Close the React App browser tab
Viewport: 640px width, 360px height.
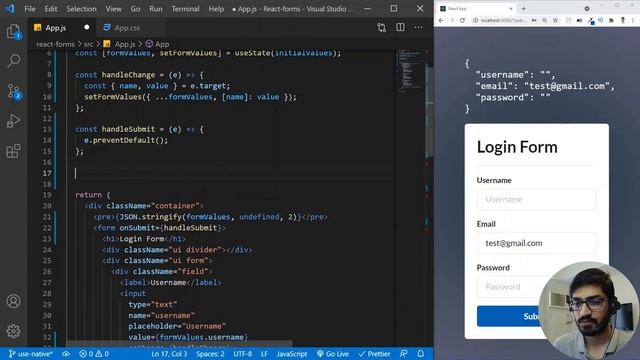point(511,8)
